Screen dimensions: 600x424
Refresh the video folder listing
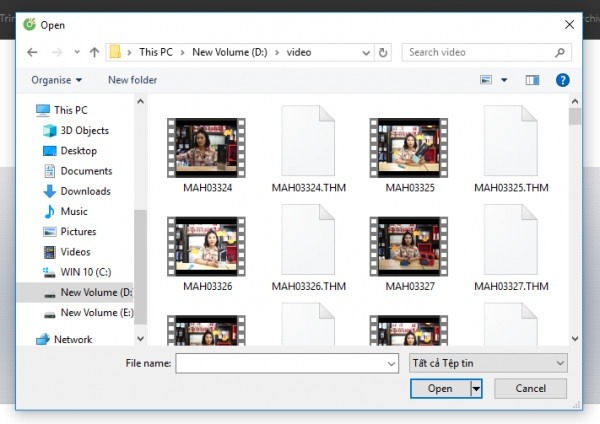pos(383,52)
